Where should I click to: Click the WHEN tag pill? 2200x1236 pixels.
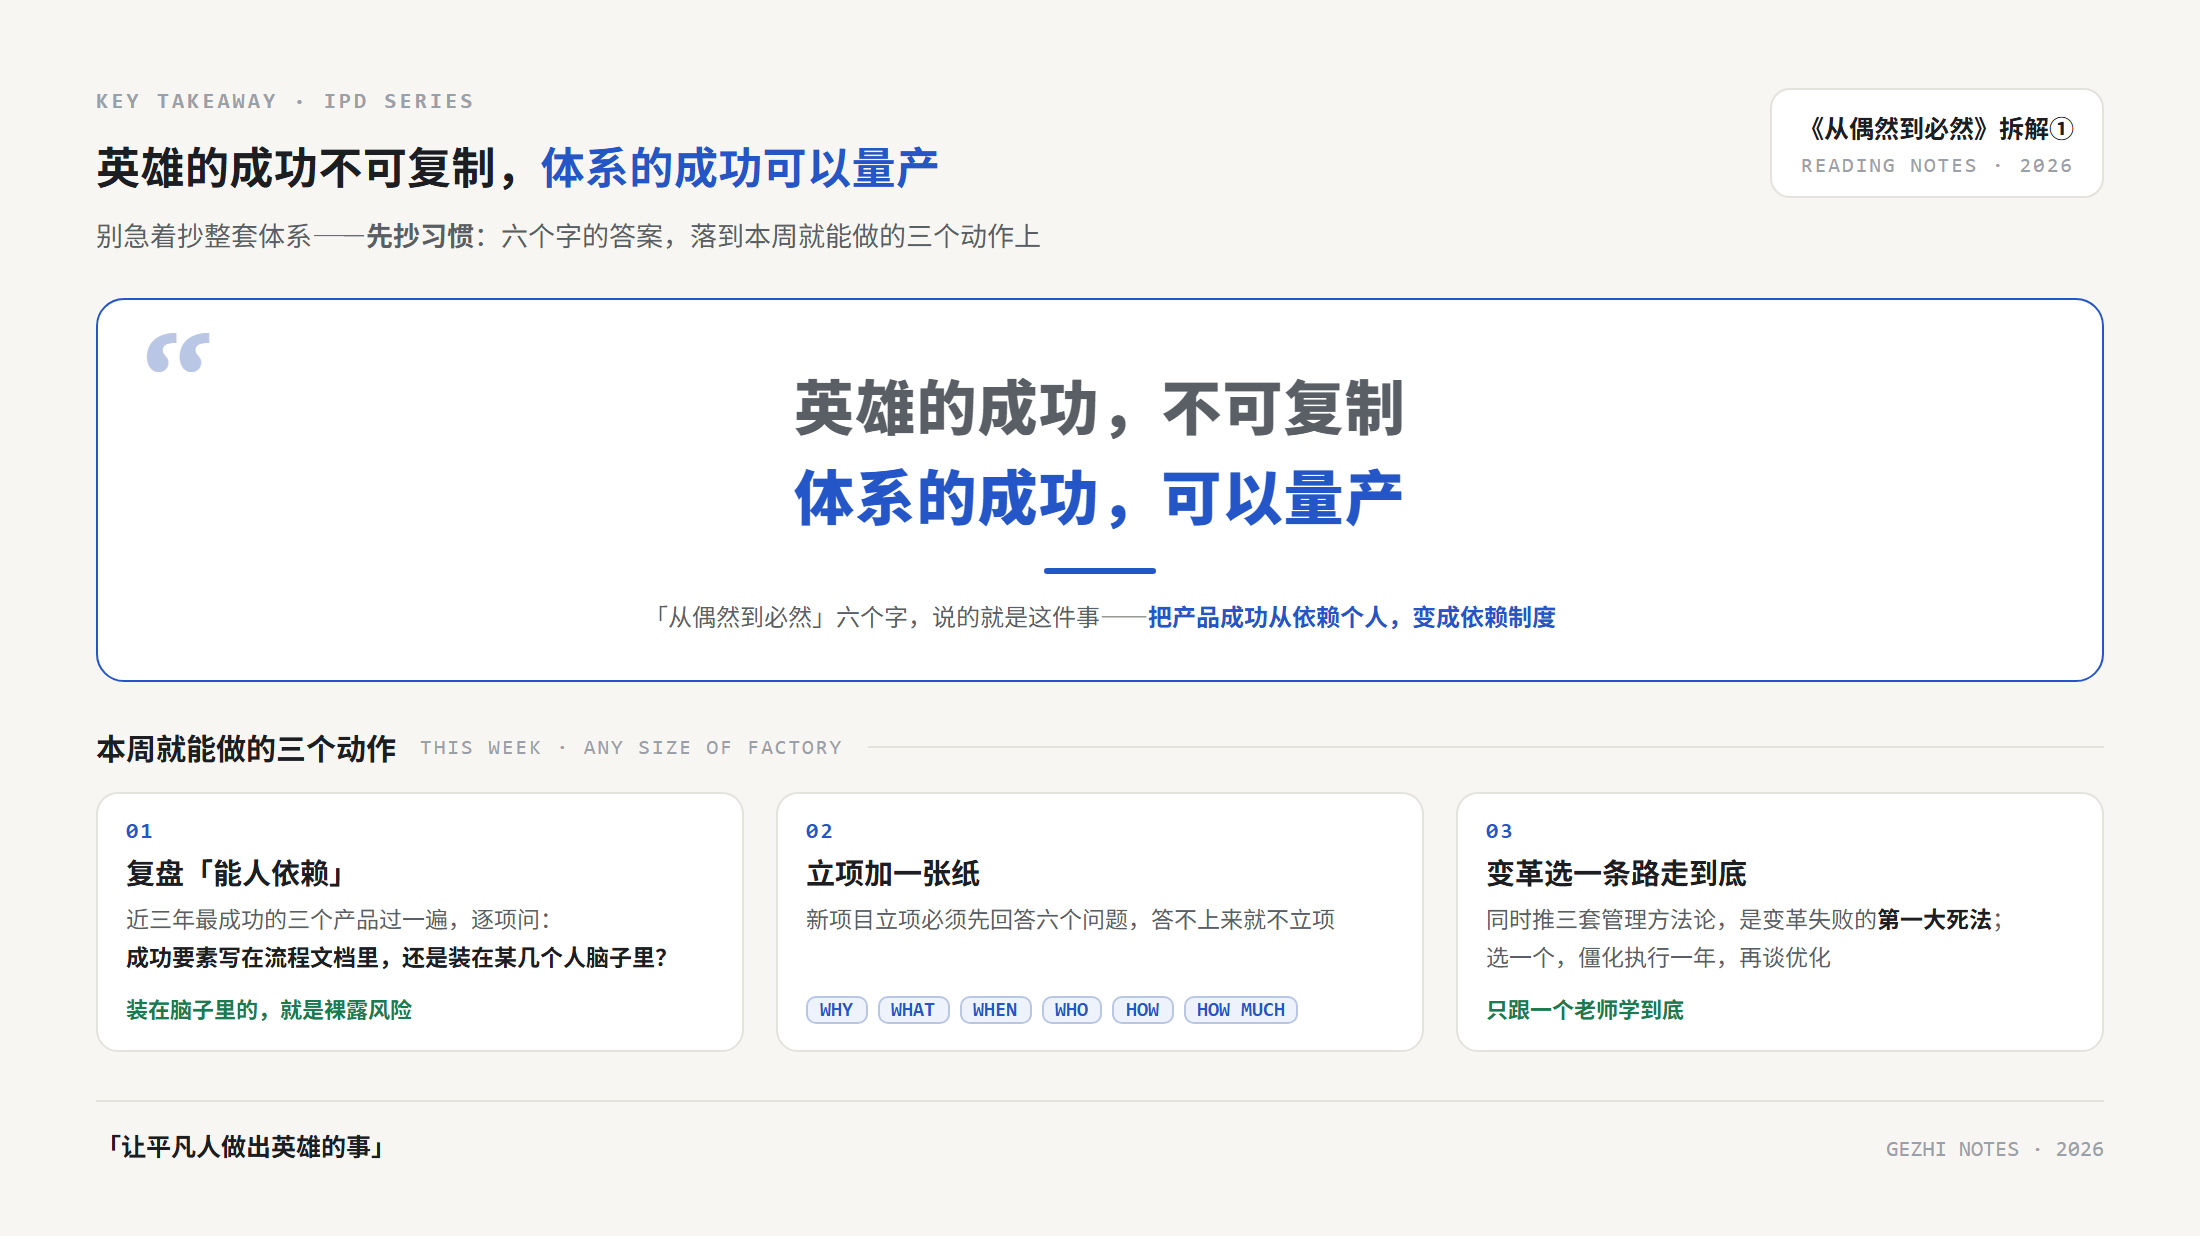(x=995, y=1010)
